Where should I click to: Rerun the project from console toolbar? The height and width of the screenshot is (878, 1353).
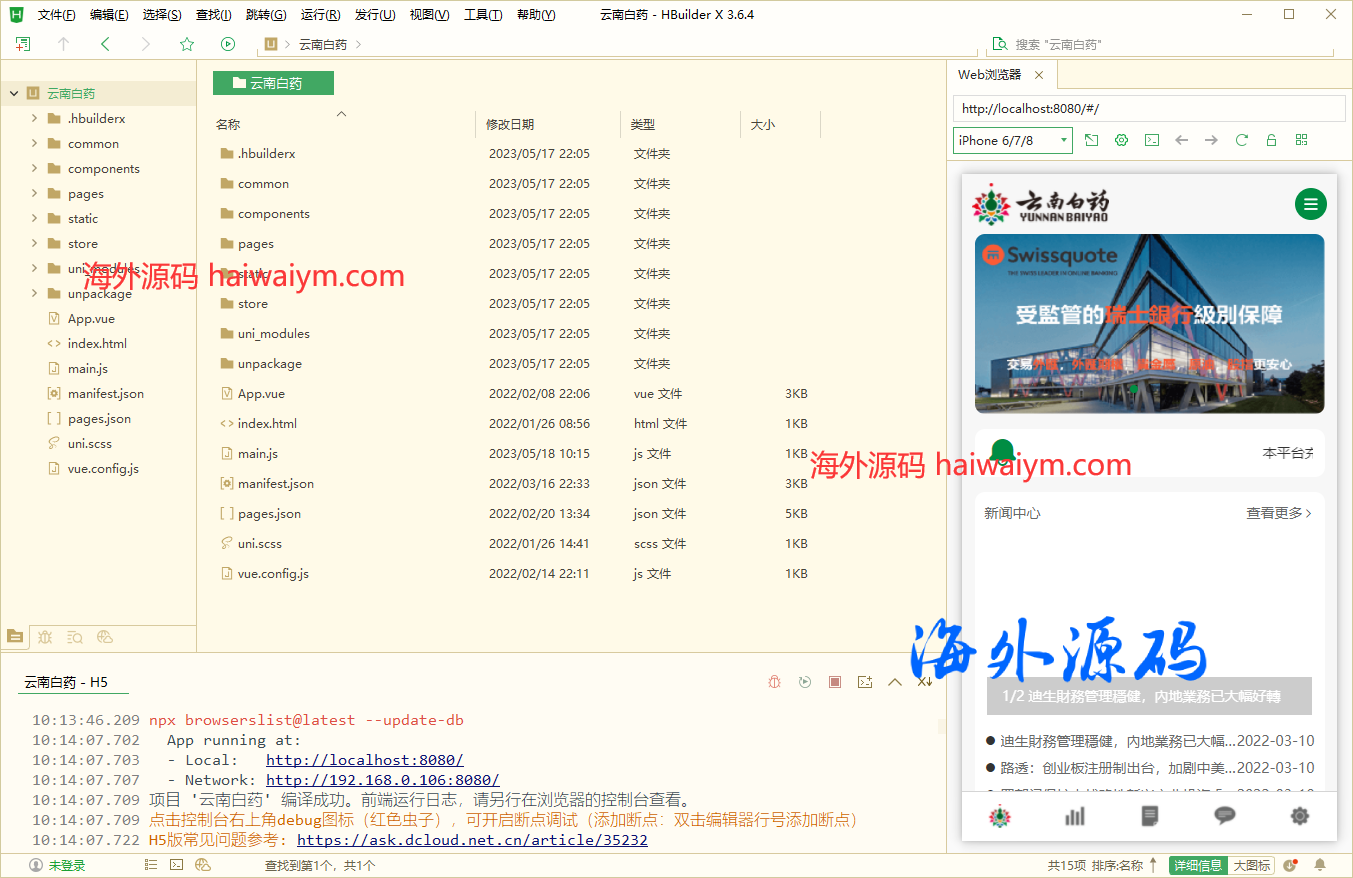click(x=805, y=682)
